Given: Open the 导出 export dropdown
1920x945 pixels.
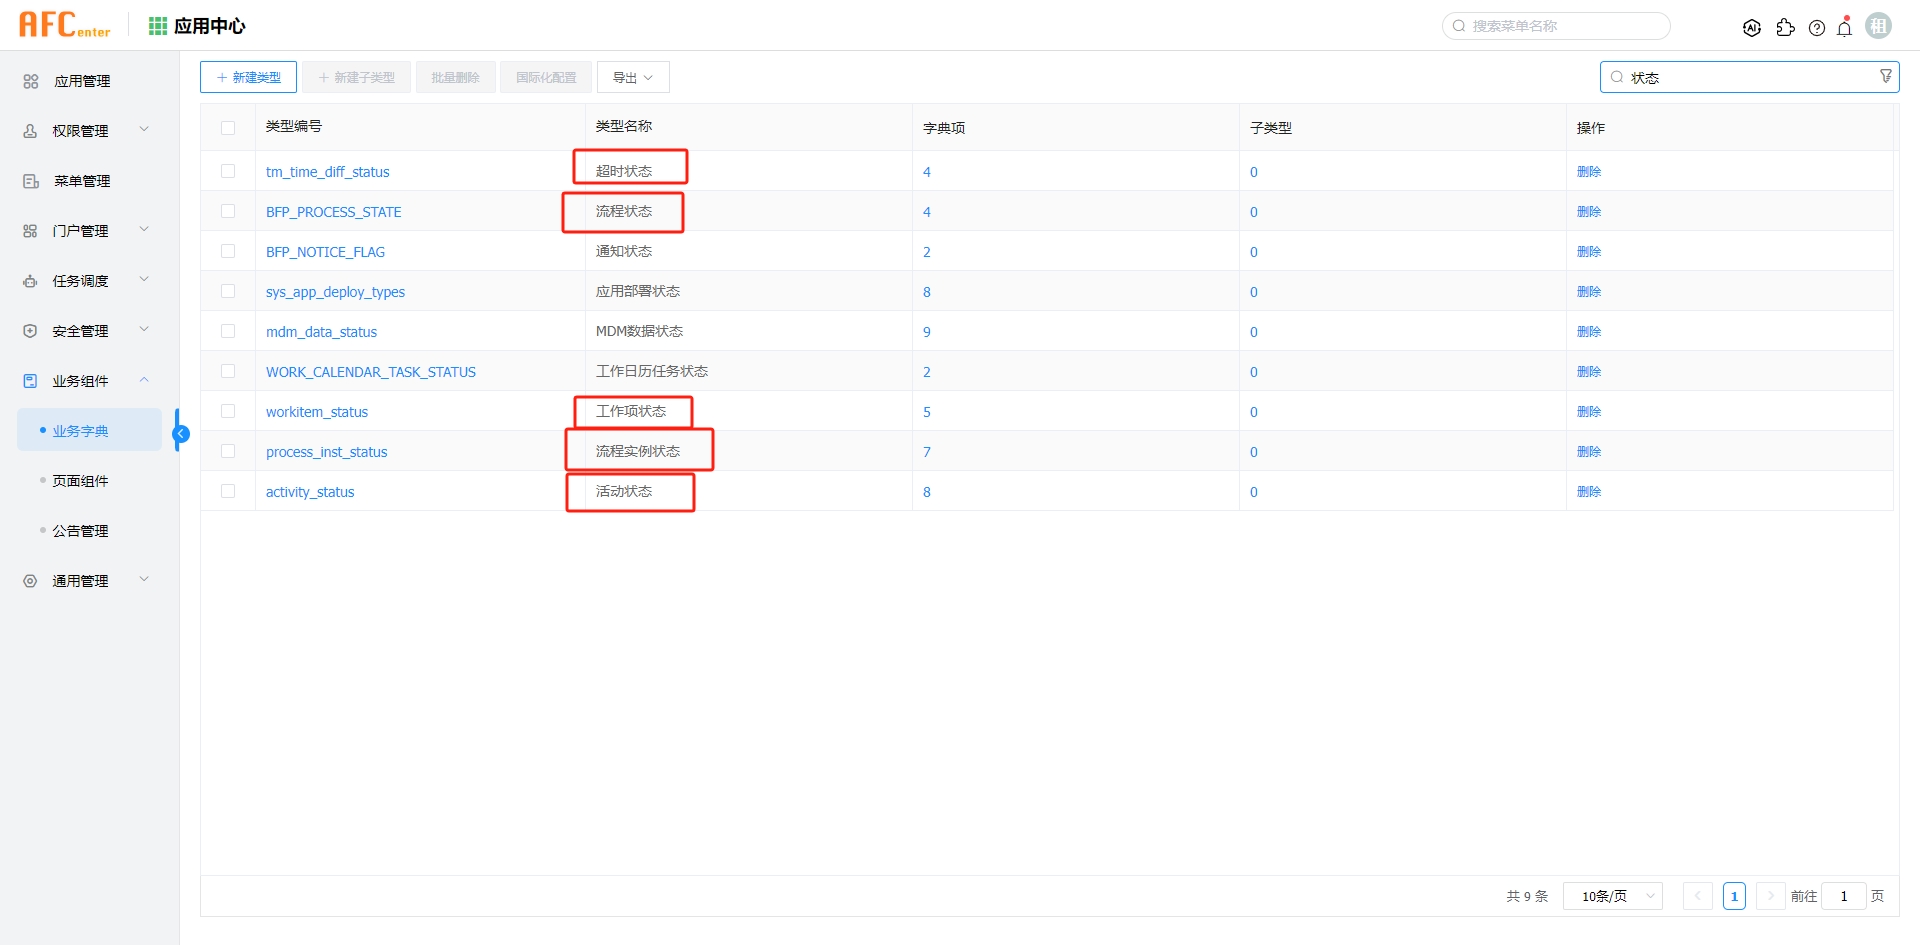Looking at the screenshot, I should tap(632, 76).
